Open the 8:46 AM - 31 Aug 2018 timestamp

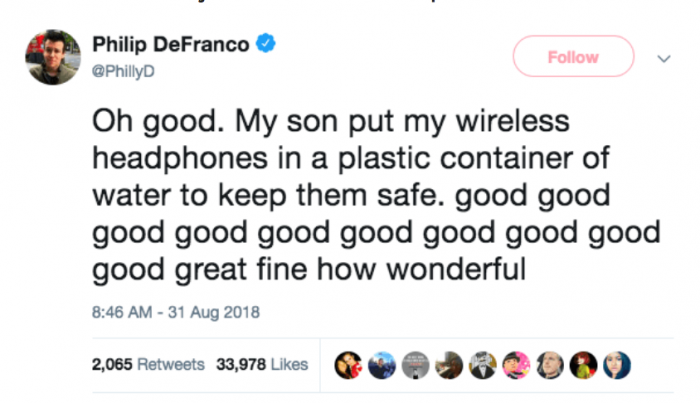tap(175, 312)
